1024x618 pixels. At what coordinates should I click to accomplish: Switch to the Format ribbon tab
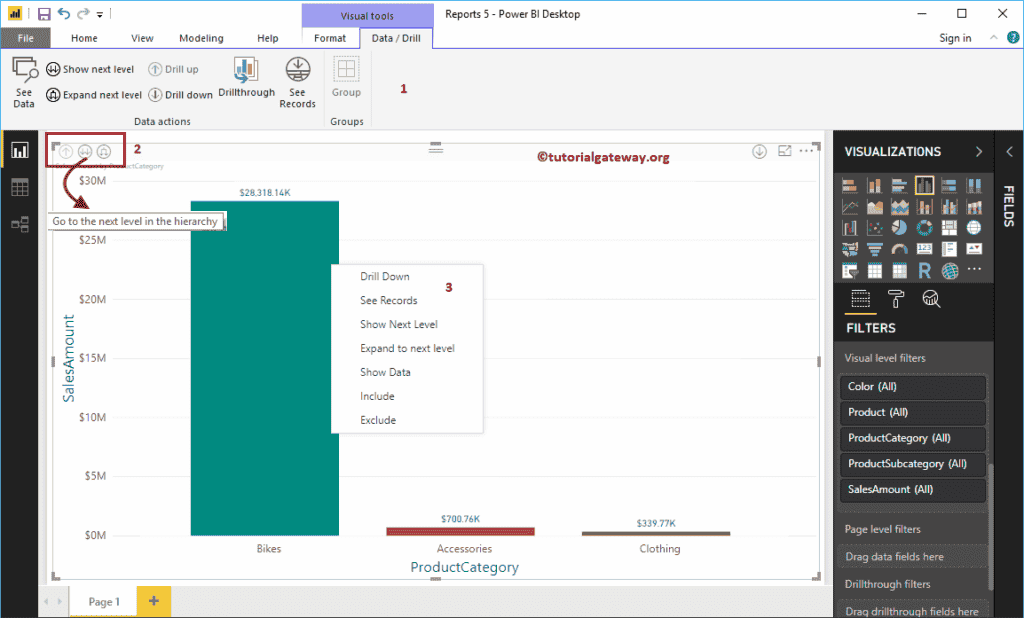pos(330,38)
